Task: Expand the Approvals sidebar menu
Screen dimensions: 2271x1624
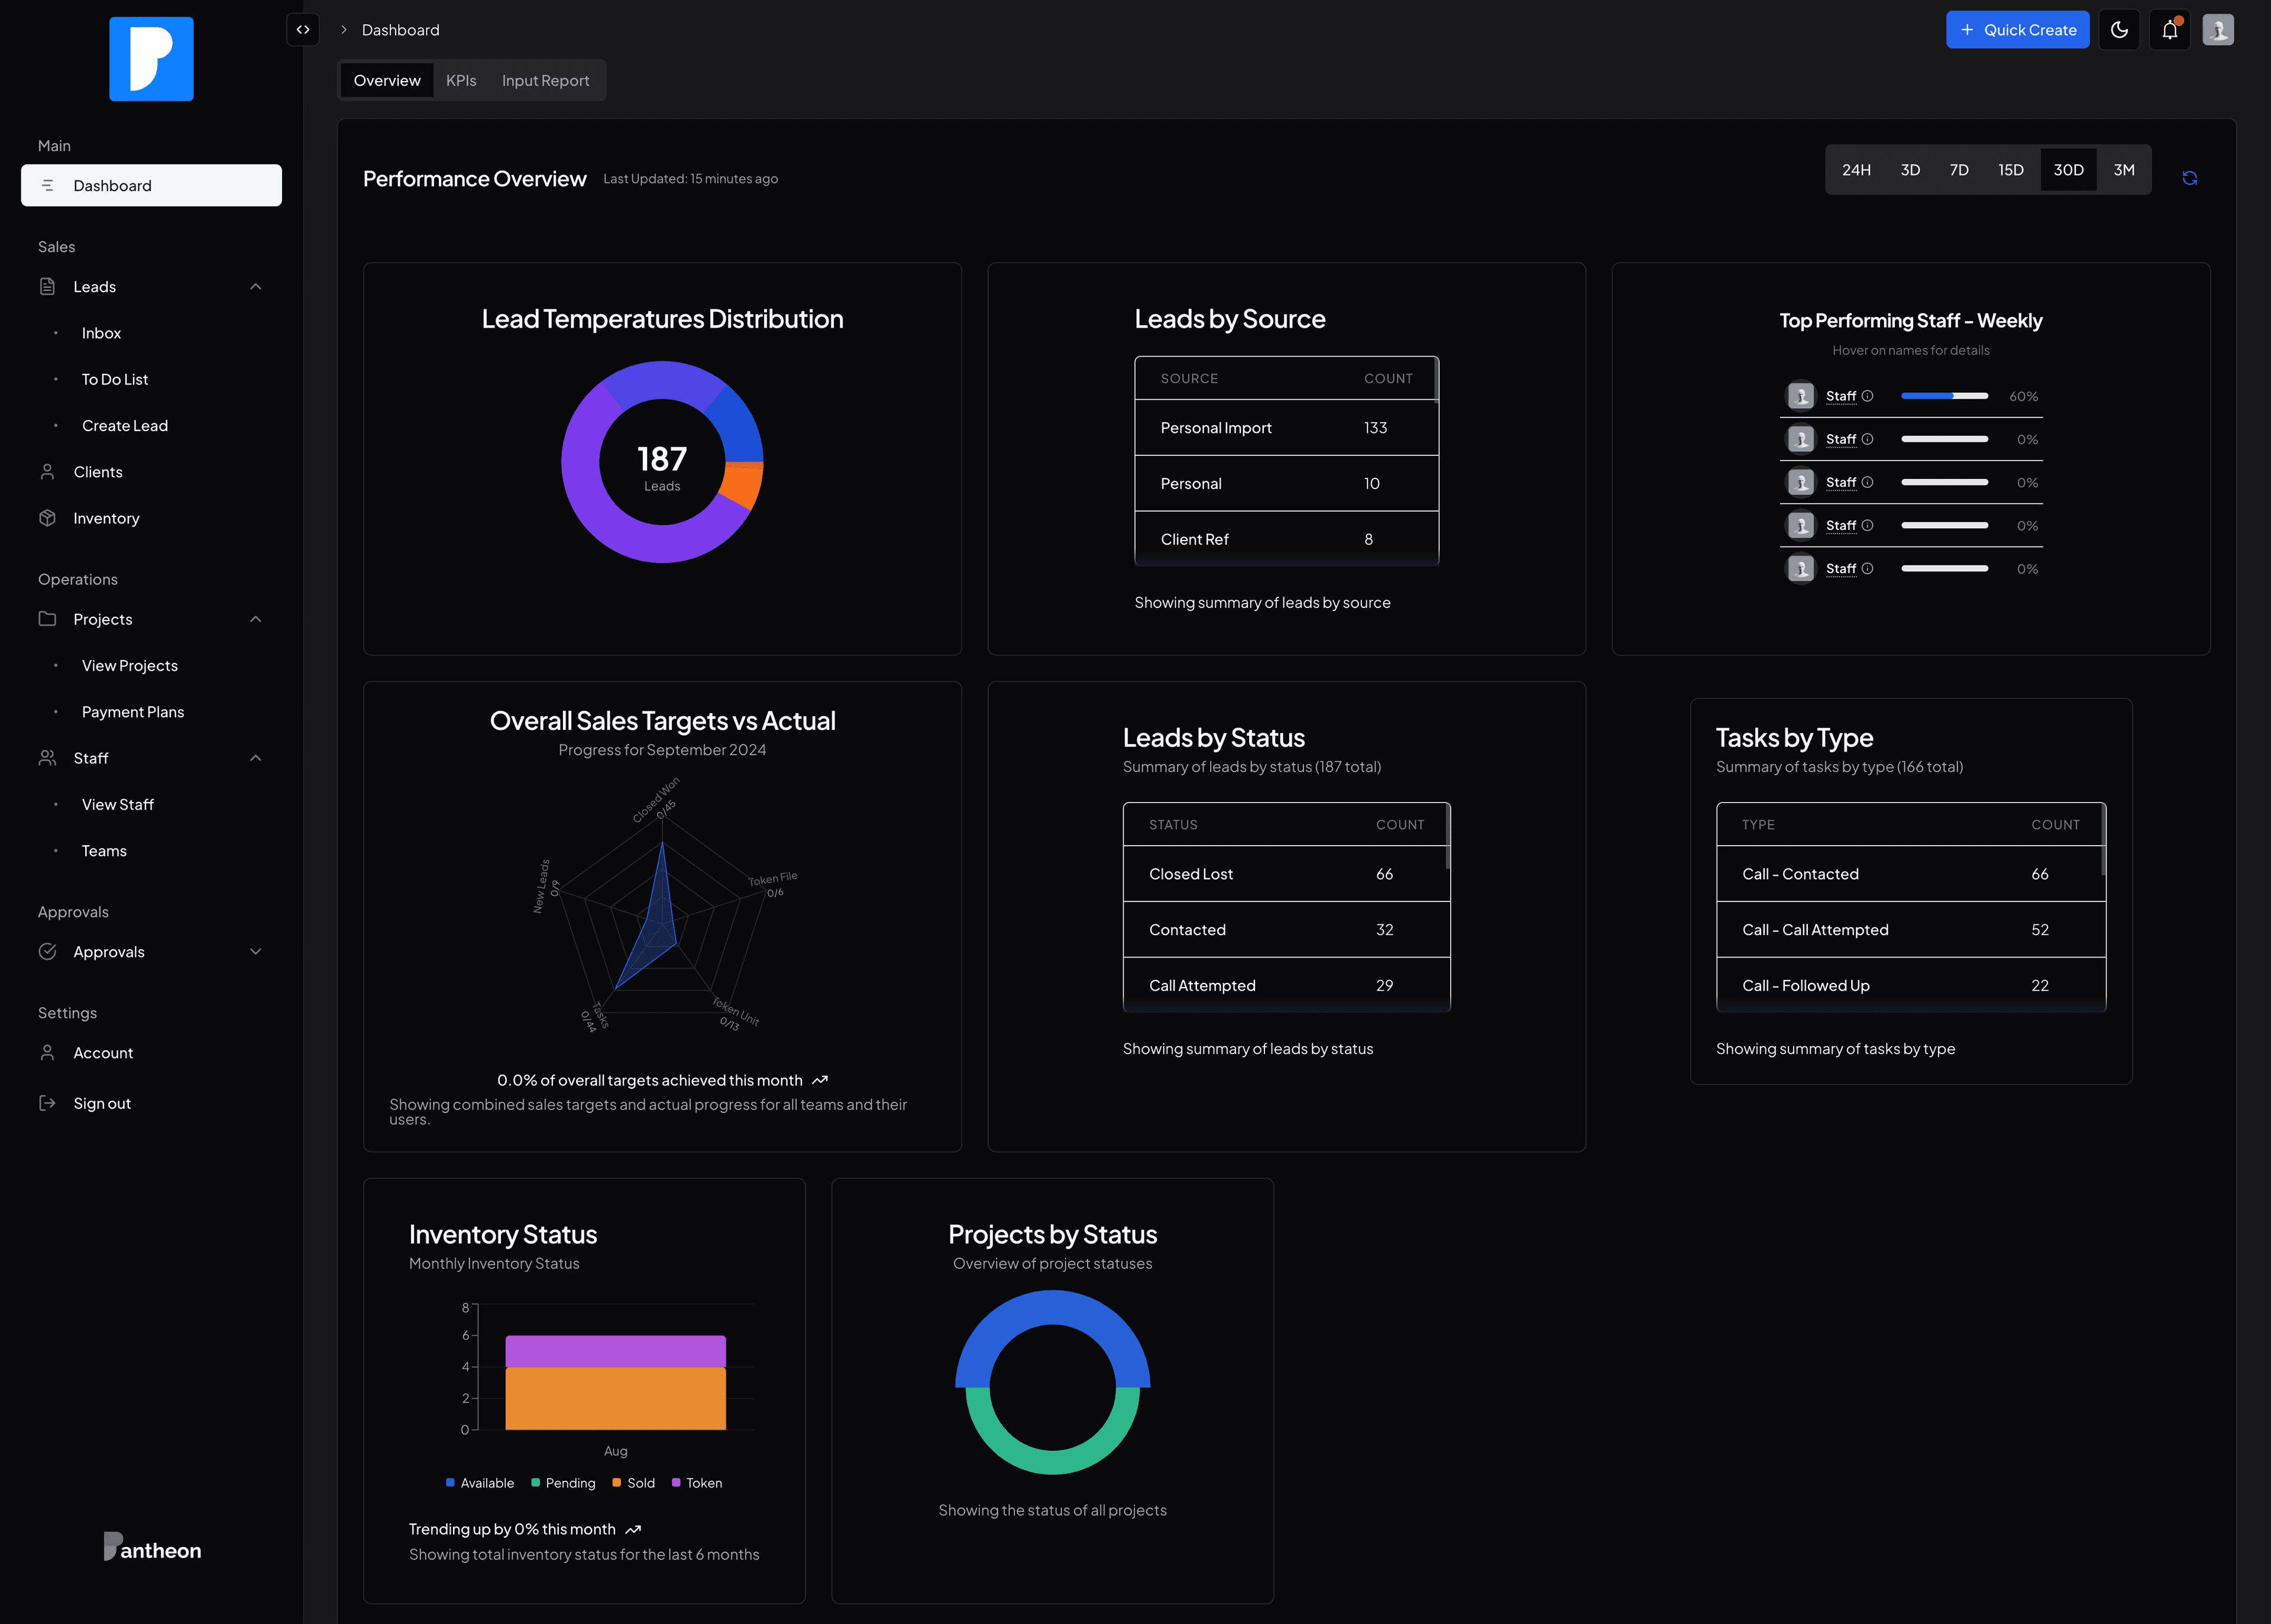Action: click(255, 952)
